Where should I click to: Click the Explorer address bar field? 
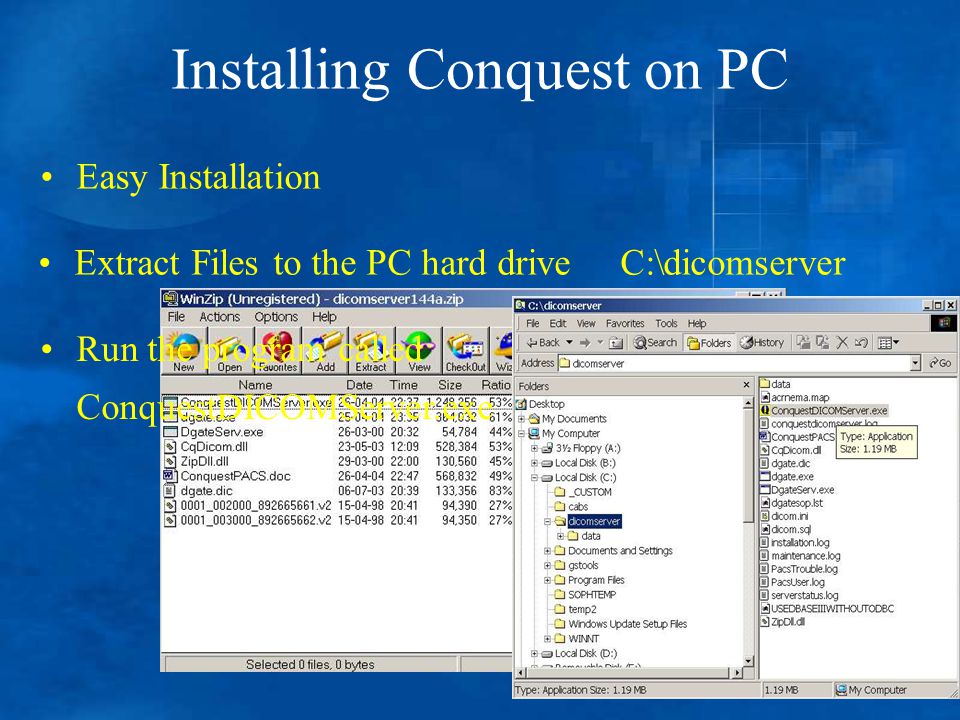739,363
